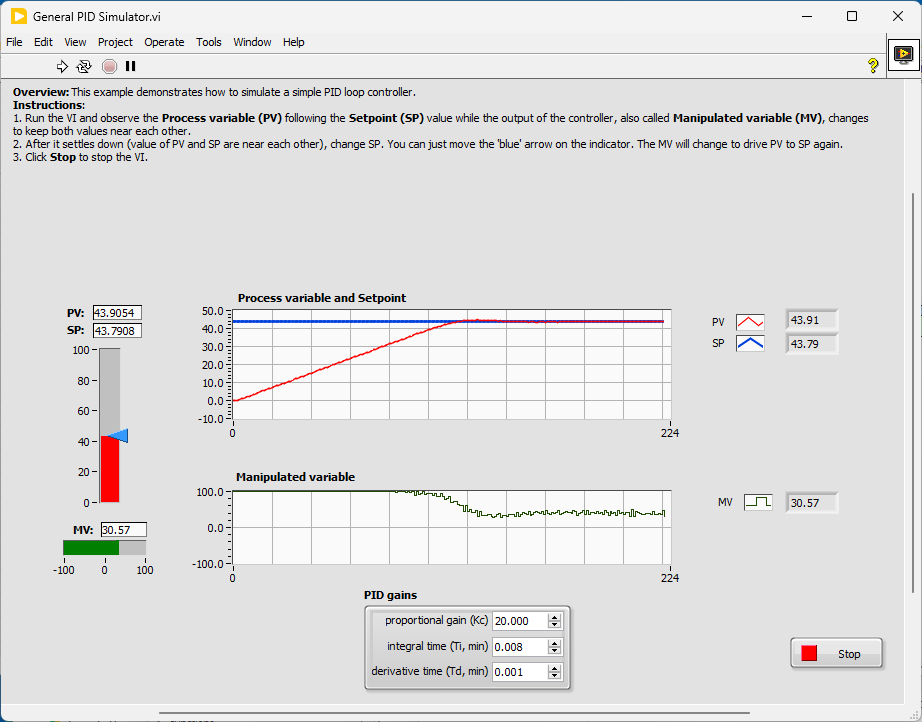Click the Run arrow toolbar icon

point(62,66)
